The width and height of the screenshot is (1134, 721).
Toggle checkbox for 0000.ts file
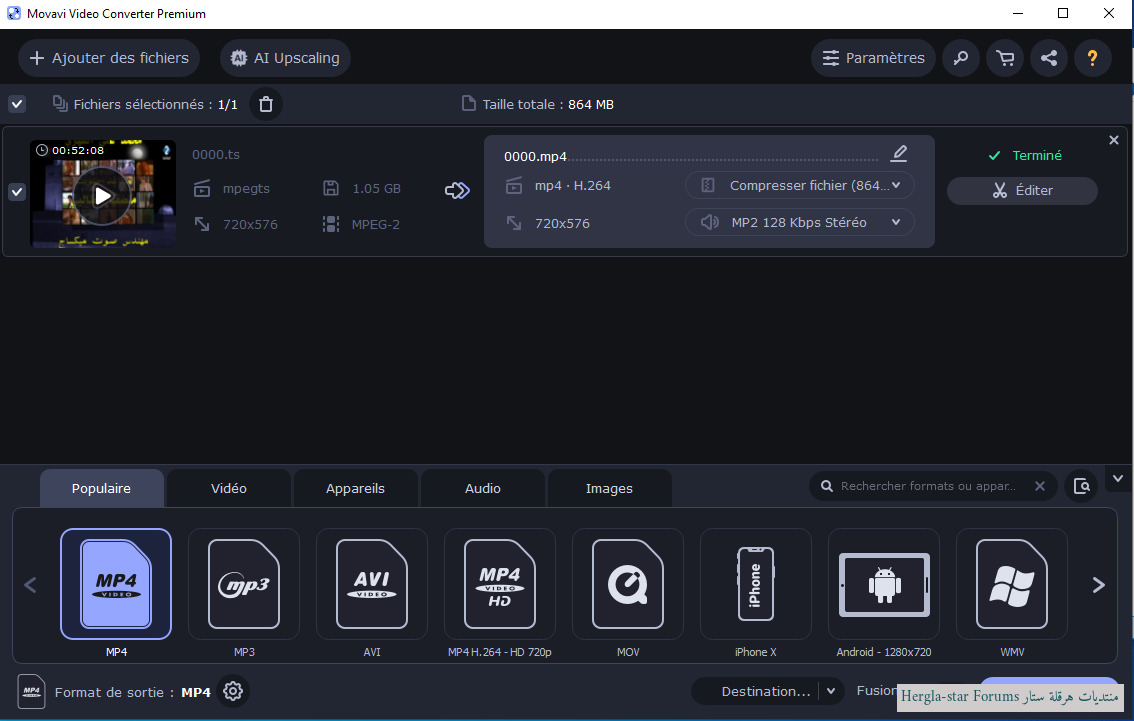coord(17,192)
